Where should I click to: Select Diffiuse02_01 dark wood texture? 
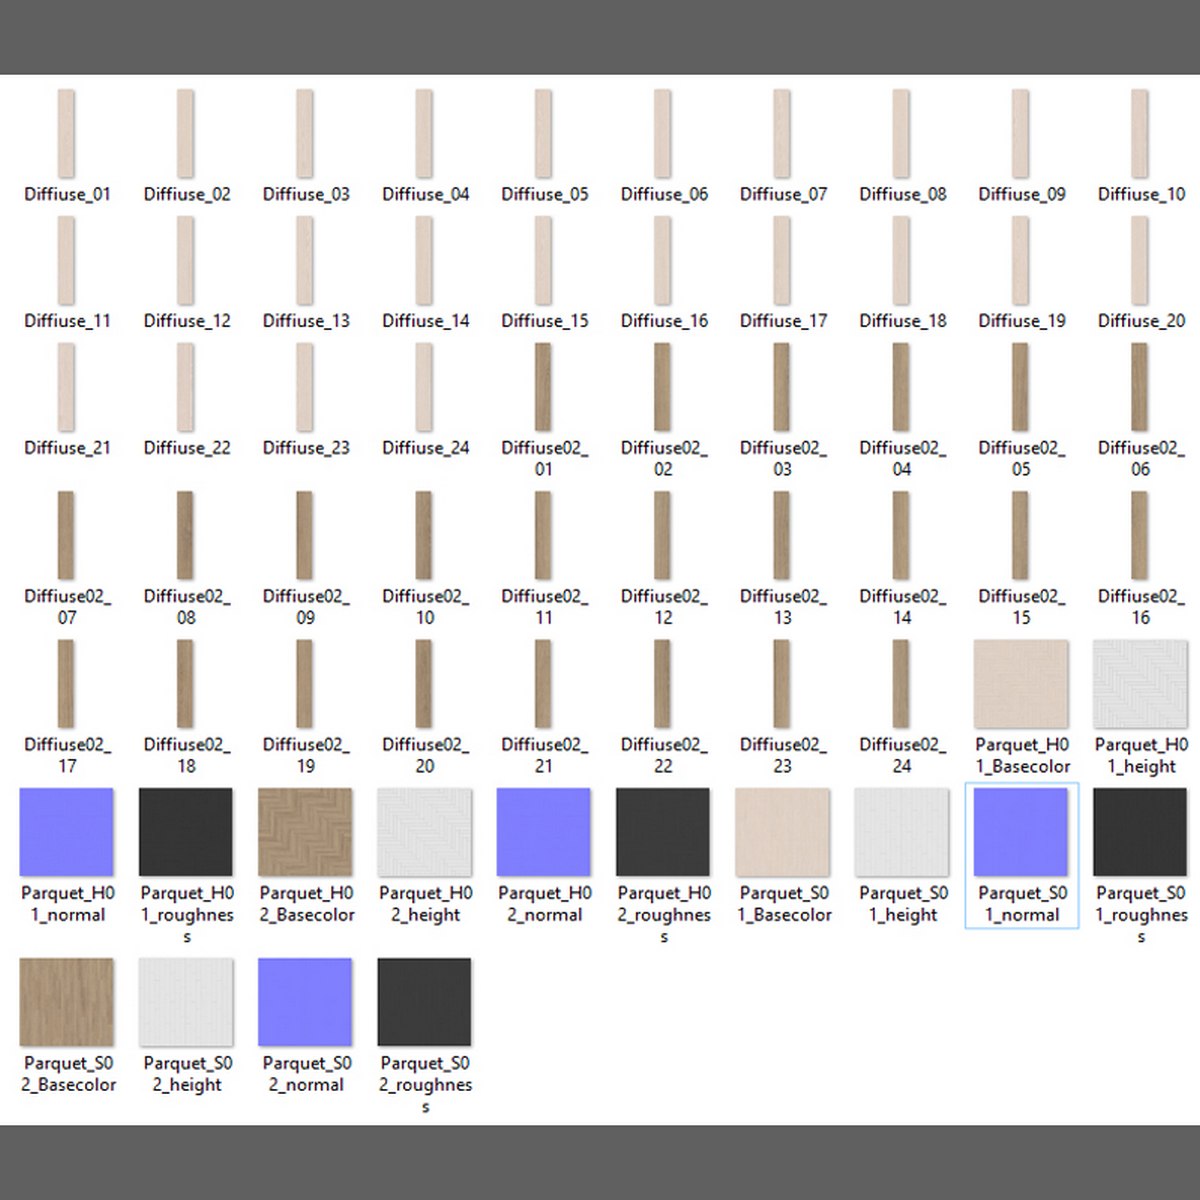pyautogui.click(x=543, y=388)
